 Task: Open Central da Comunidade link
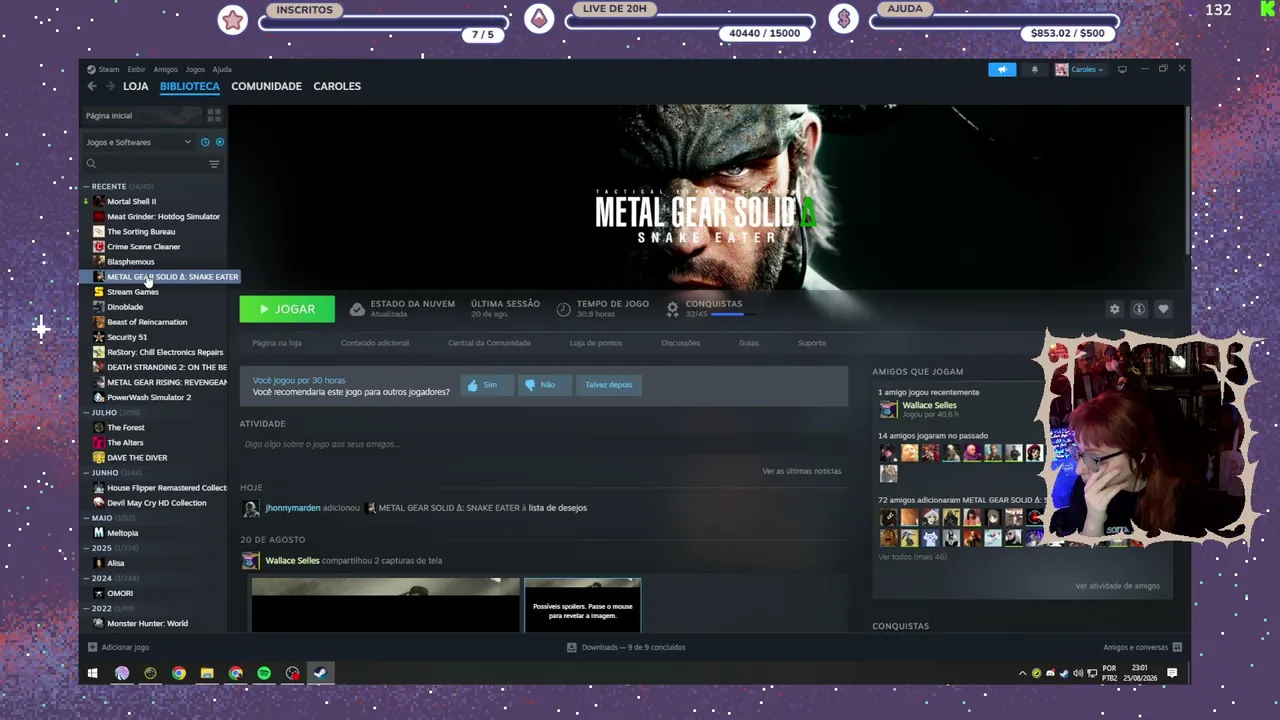click(489, 343)
